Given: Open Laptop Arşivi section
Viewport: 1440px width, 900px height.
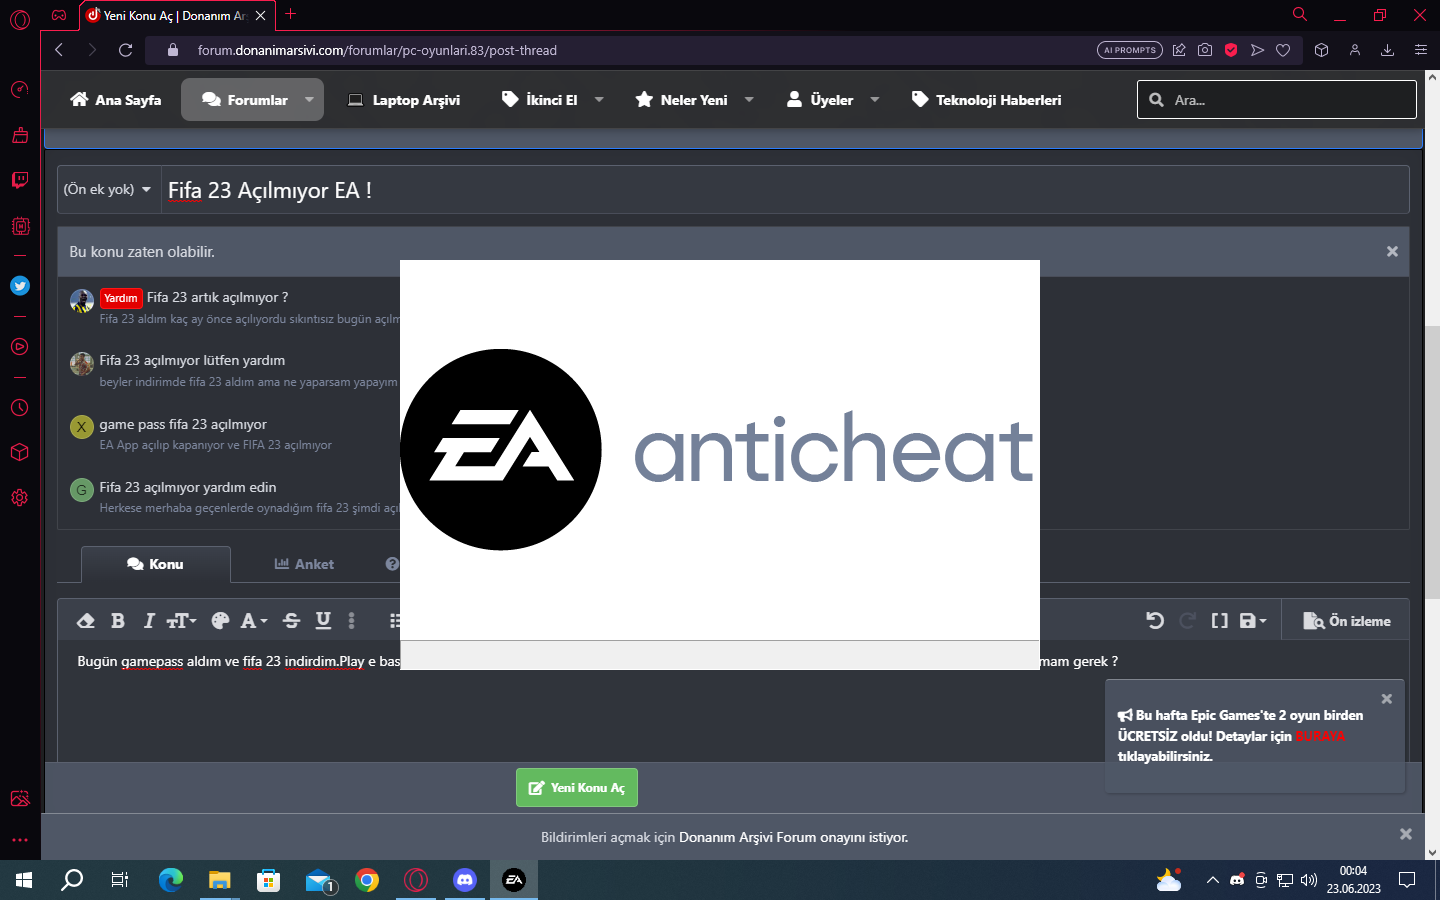Looking at the screenshot, I should [x=404, y=100].
